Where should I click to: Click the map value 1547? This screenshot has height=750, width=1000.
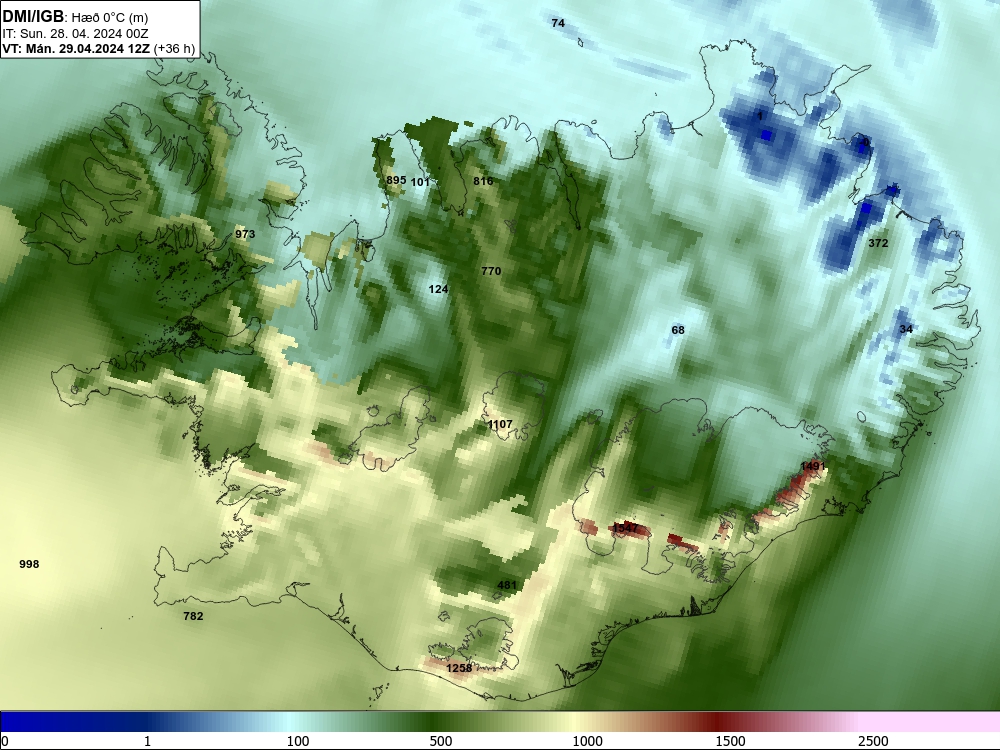point(625,528)
